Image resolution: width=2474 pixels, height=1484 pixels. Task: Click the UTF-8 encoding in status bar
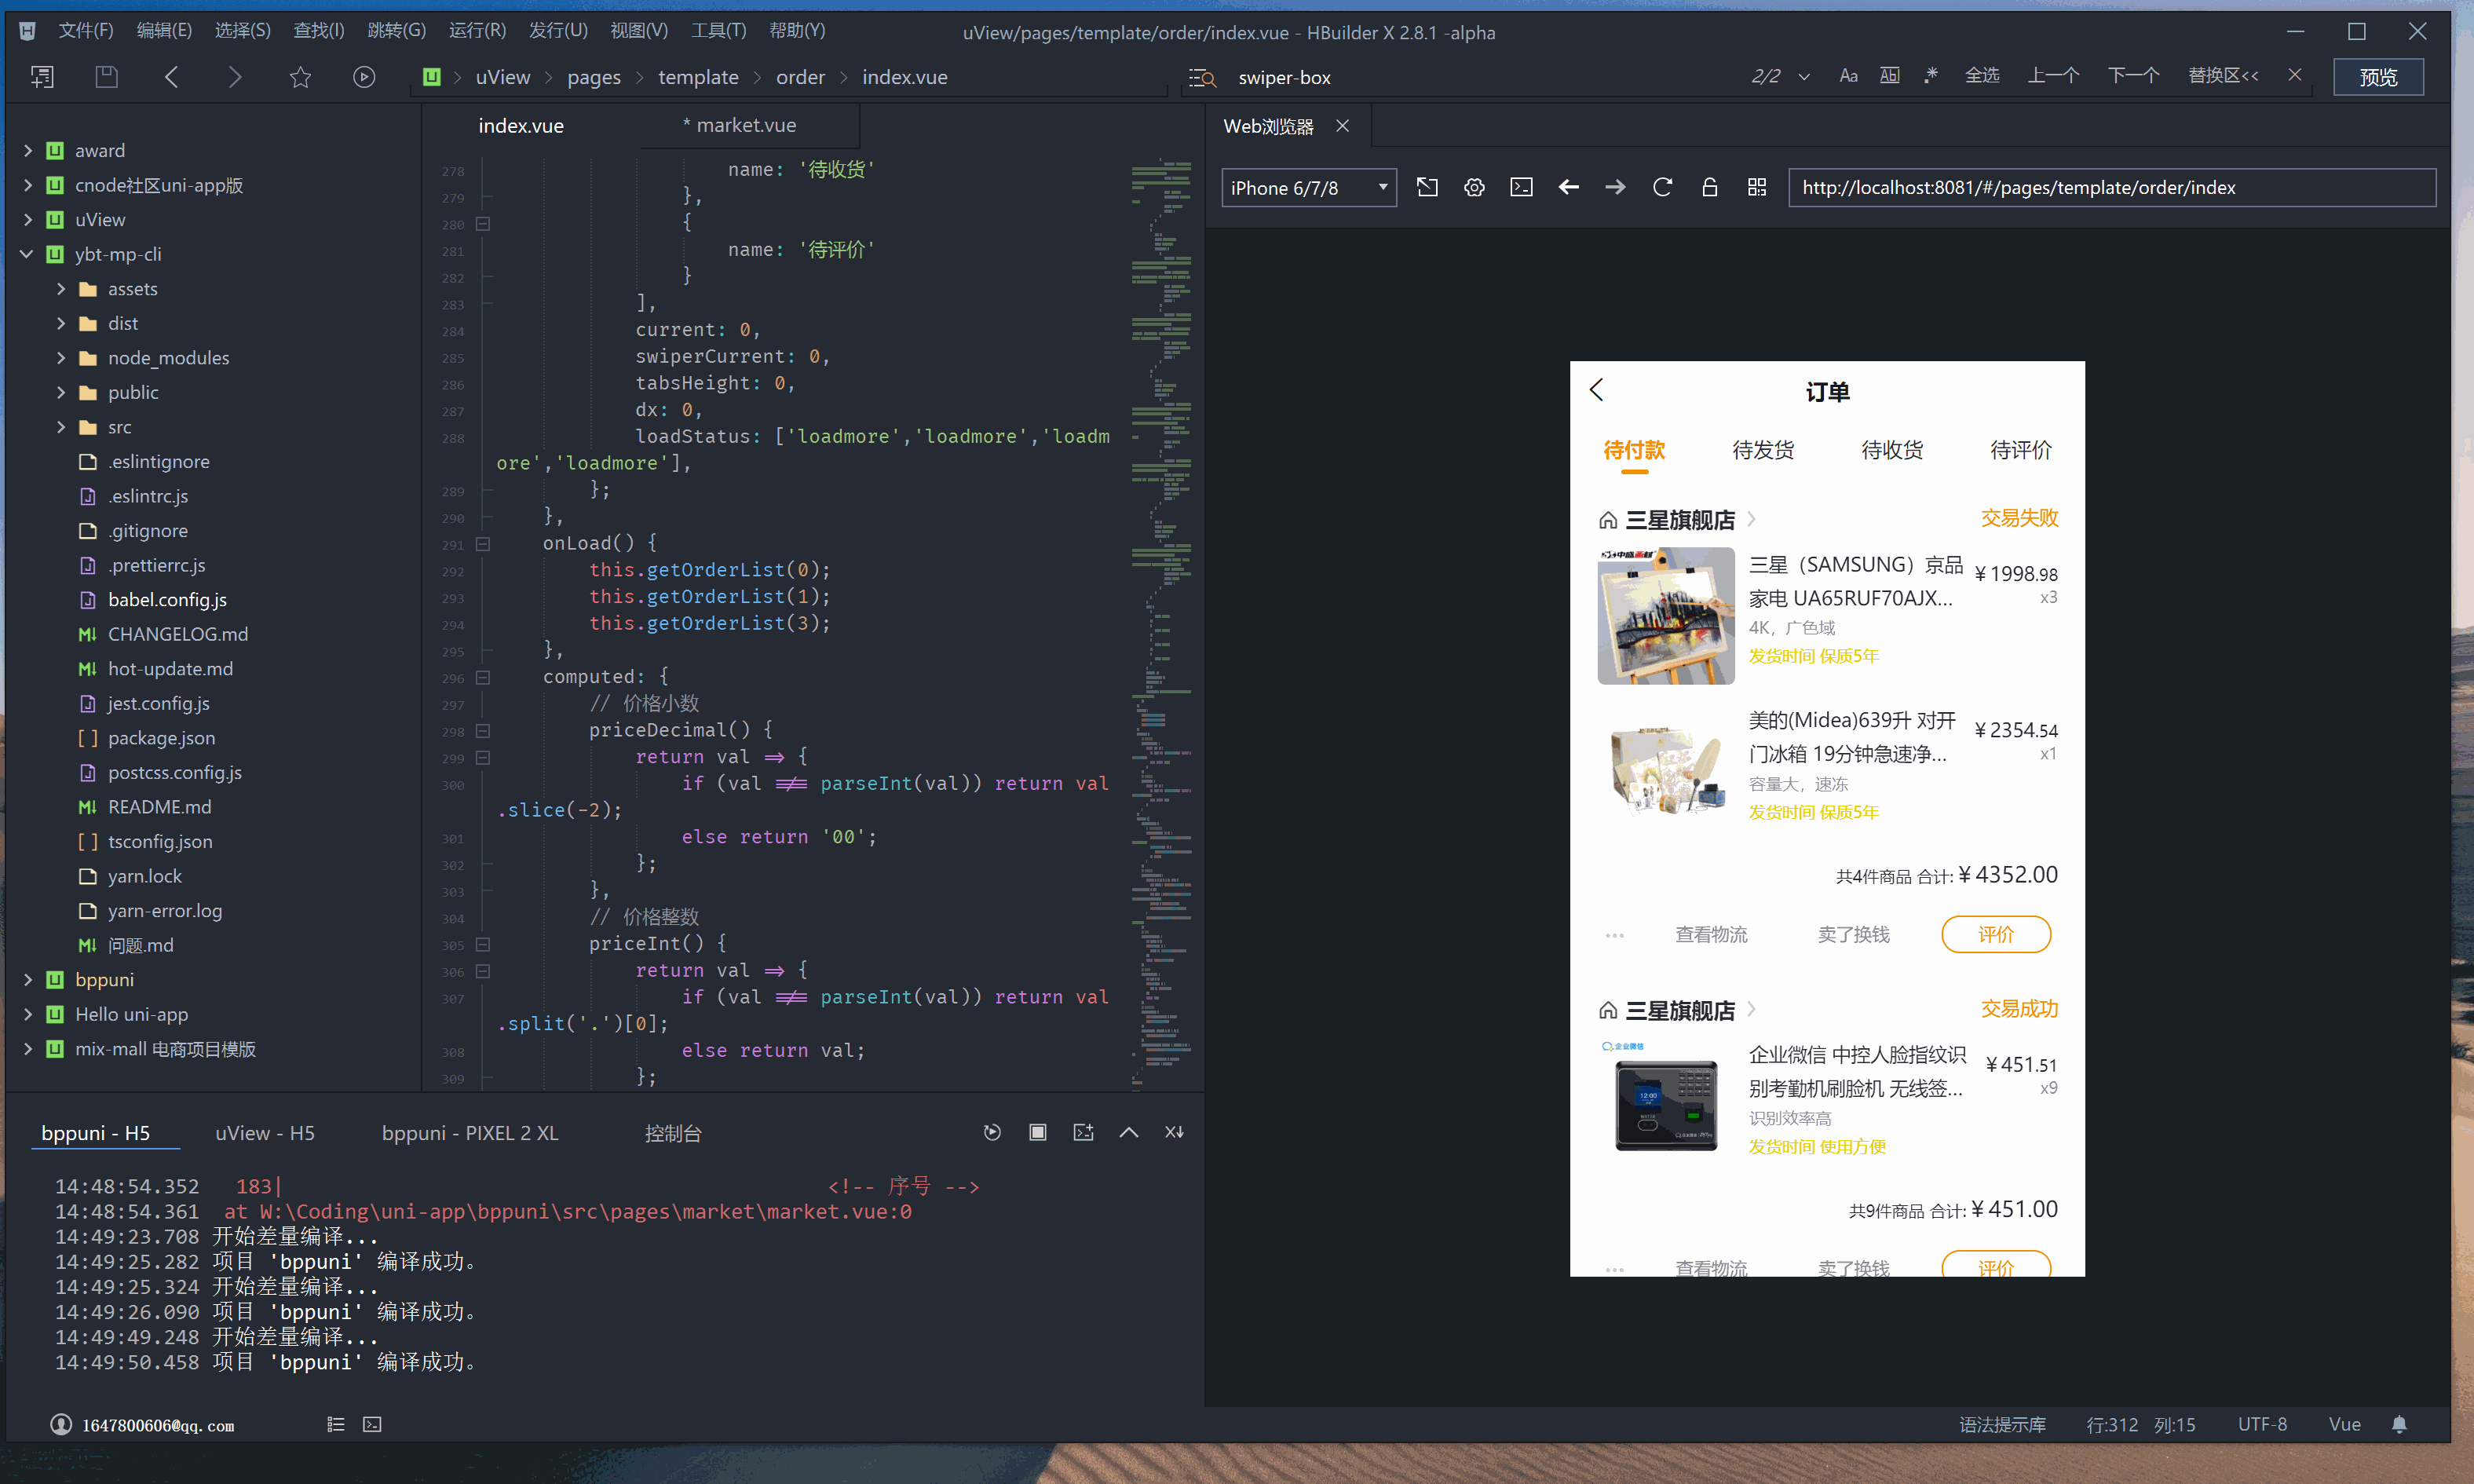click(x=2262, y=1424)
